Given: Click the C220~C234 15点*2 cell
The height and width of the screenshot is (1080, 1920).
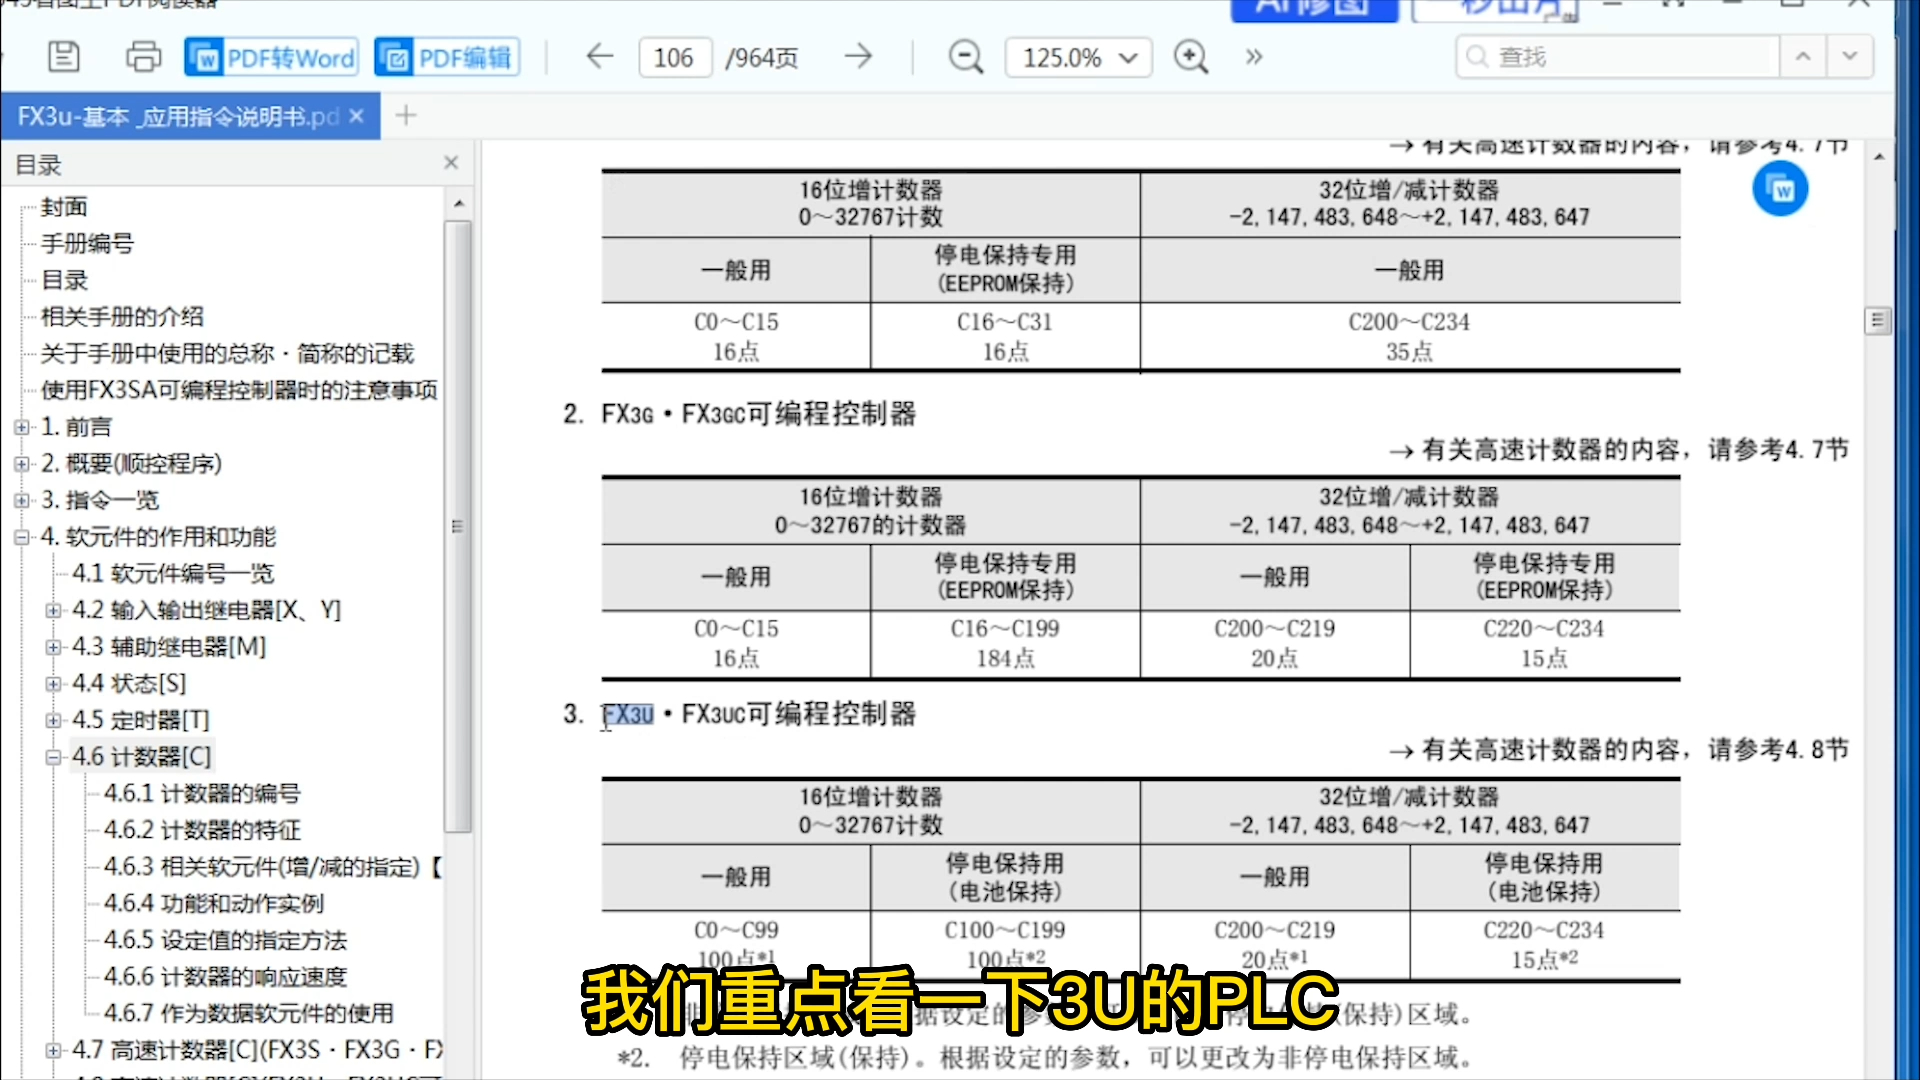Looking at the screenshot, I should tap(1544, 944).
